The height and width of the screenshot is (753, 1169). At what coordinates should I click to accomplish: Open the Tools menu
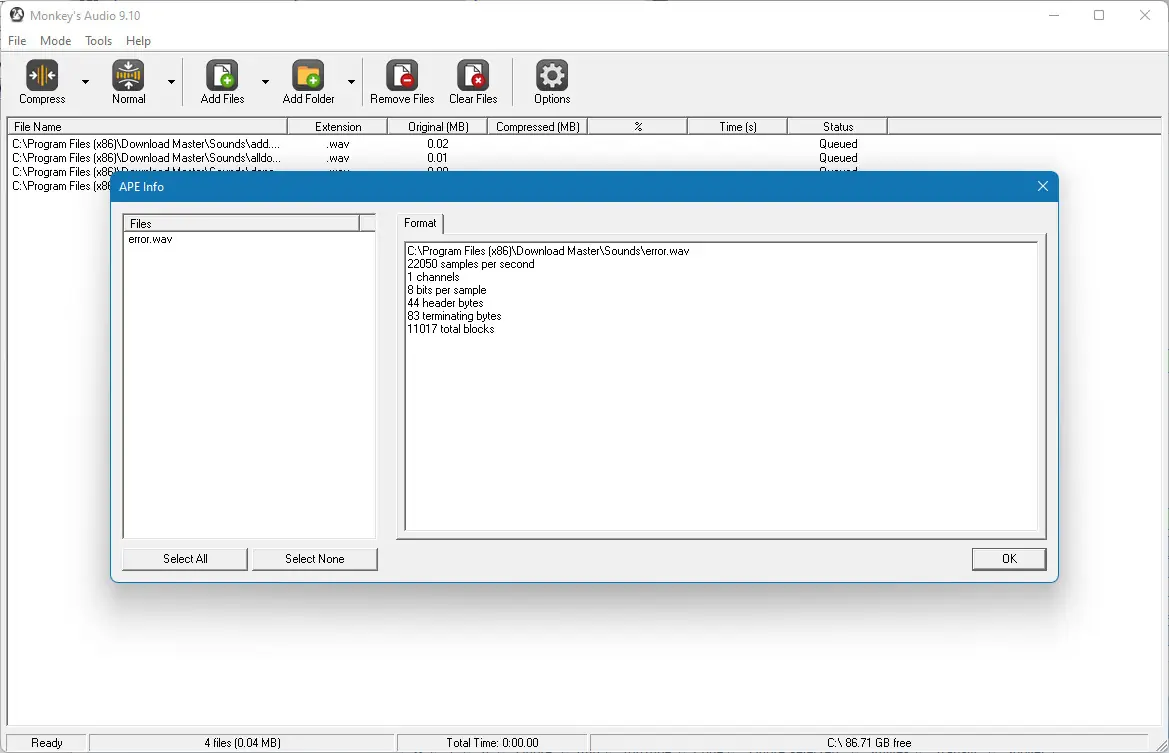tap(98, 41)
